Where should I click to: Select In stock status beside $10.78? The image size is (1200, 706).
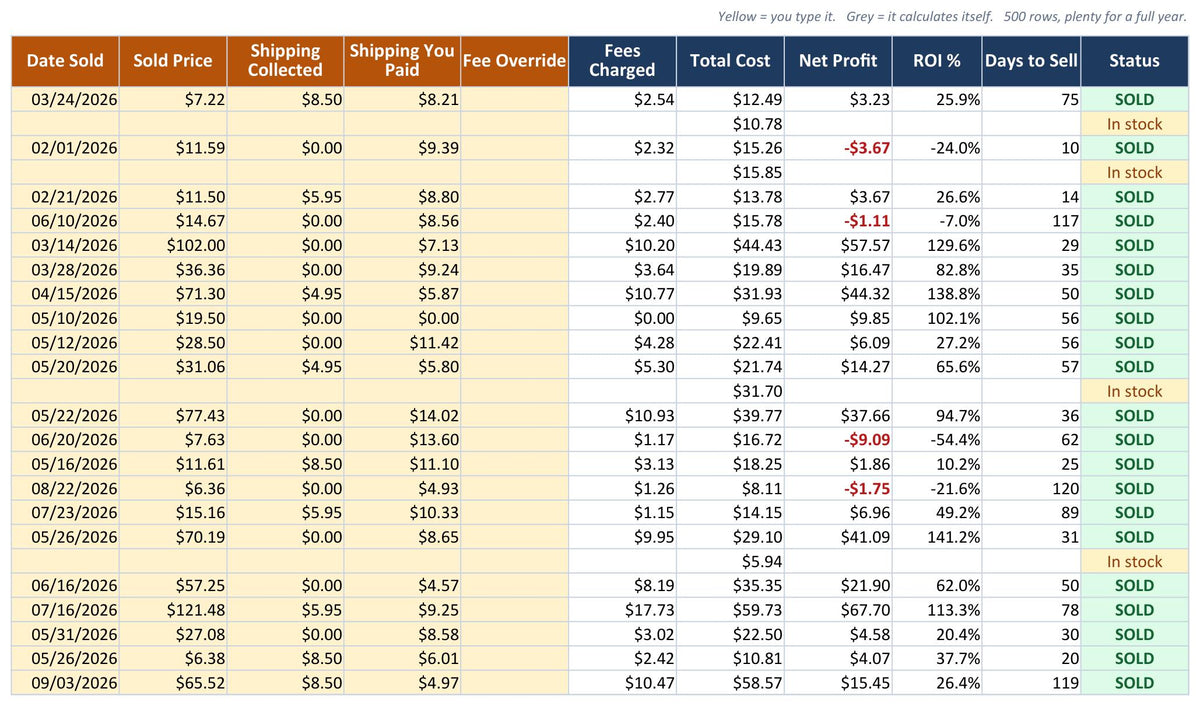1135,124
